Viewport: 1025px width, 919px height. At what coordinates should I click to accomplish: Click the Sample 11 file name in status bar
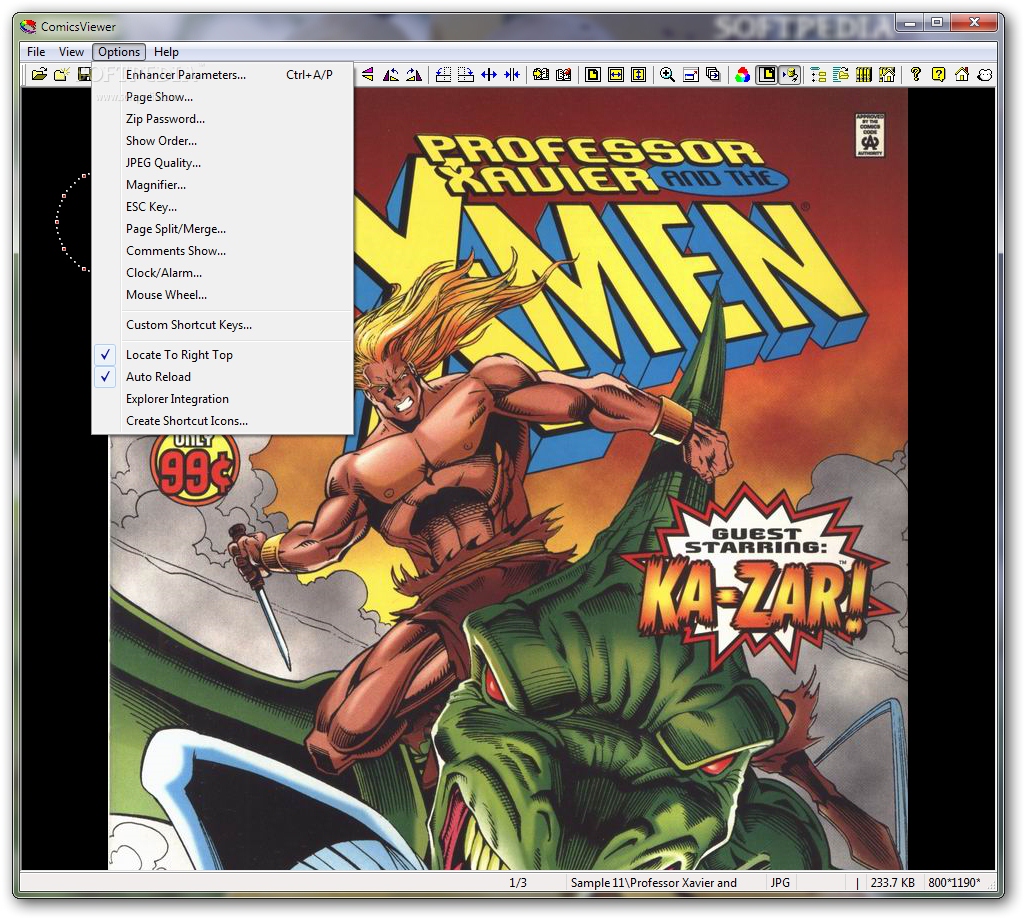[x=654, y=882]
